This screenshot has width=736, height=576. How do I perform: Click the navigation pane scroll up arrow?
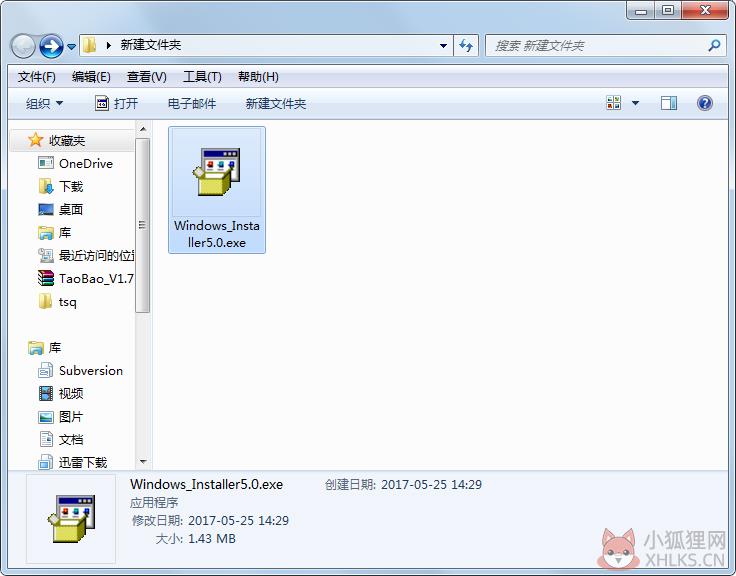pos(143,129)
